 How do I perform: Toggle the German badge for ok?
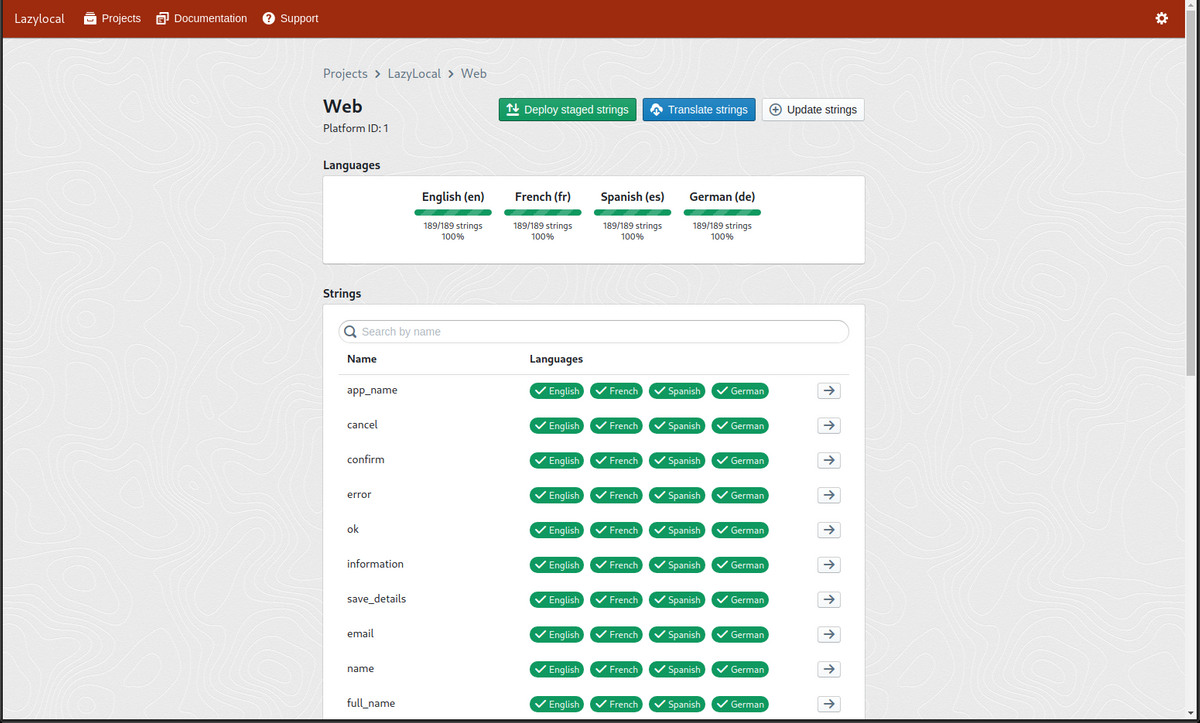(739, 530)
